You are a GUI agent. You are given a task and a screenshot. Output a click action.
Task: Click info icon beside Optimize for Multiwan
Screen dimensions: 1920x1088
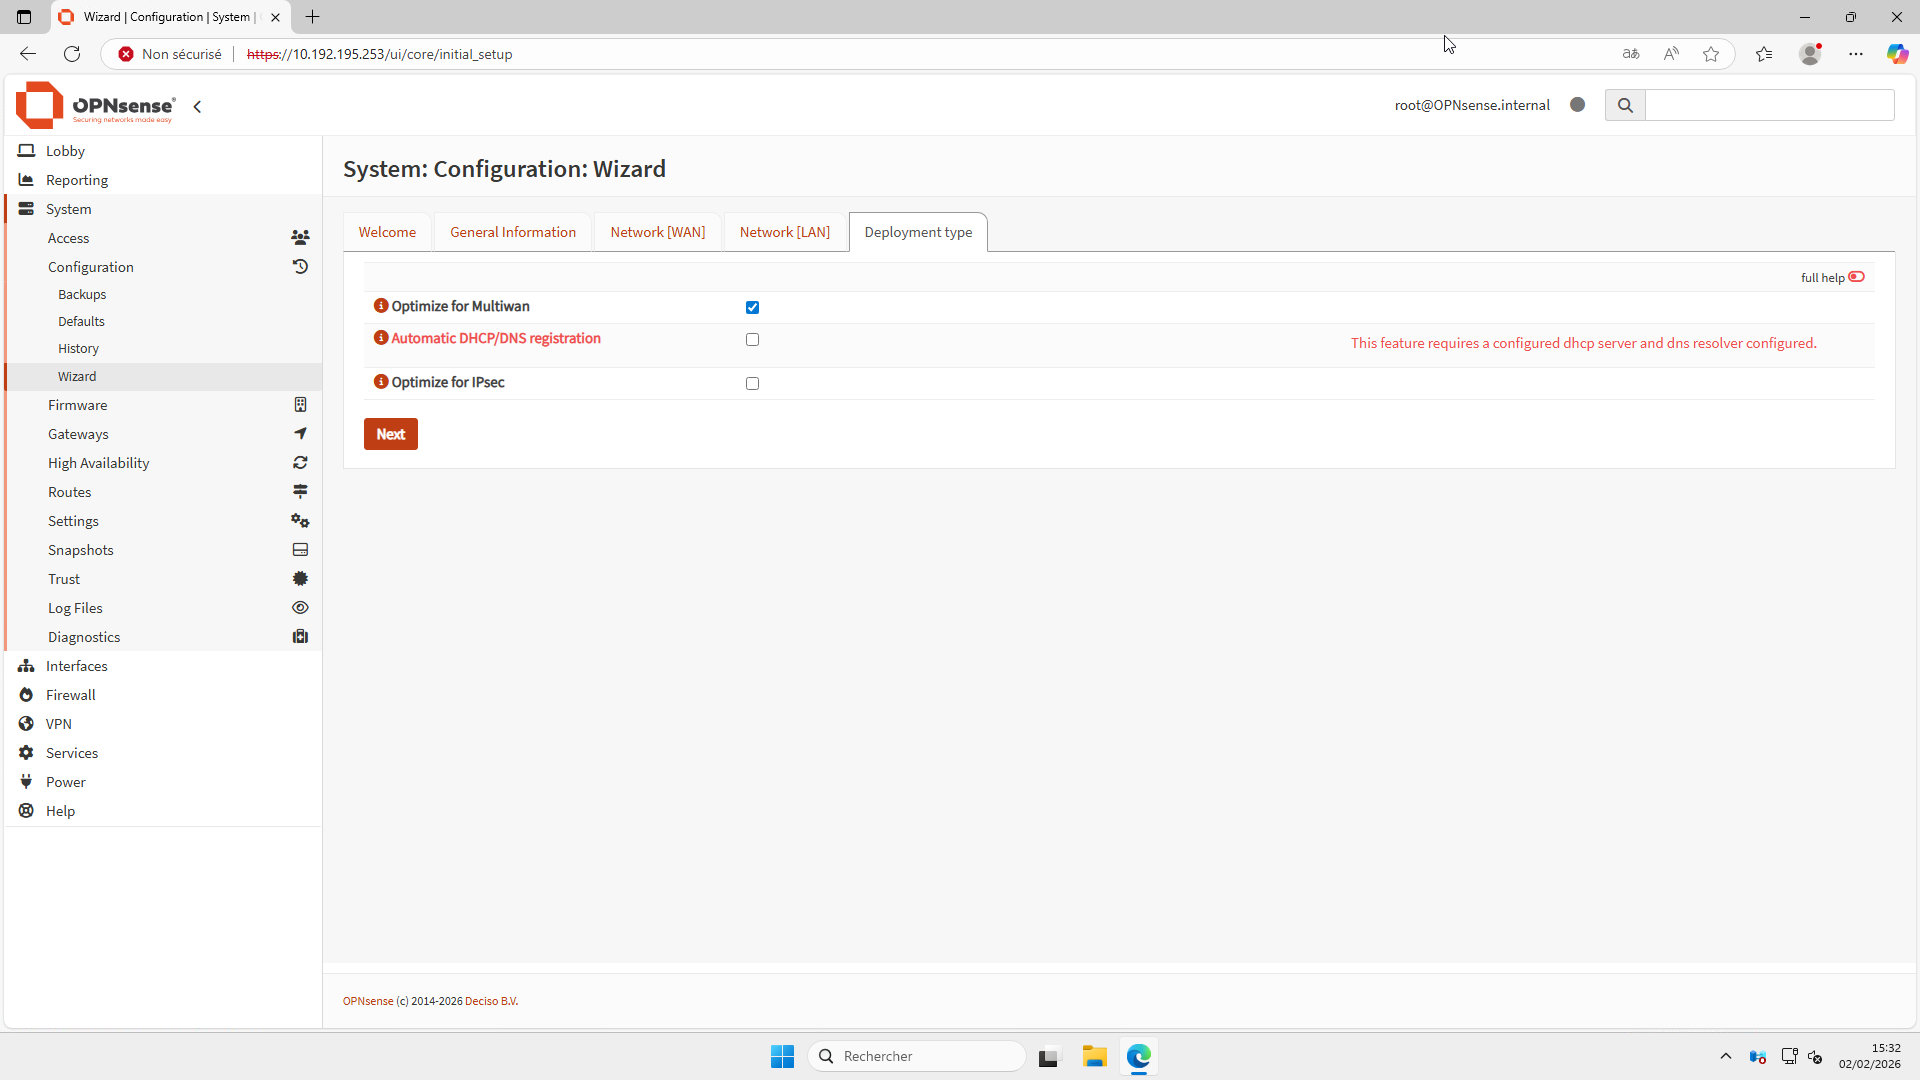coord(380,306)
